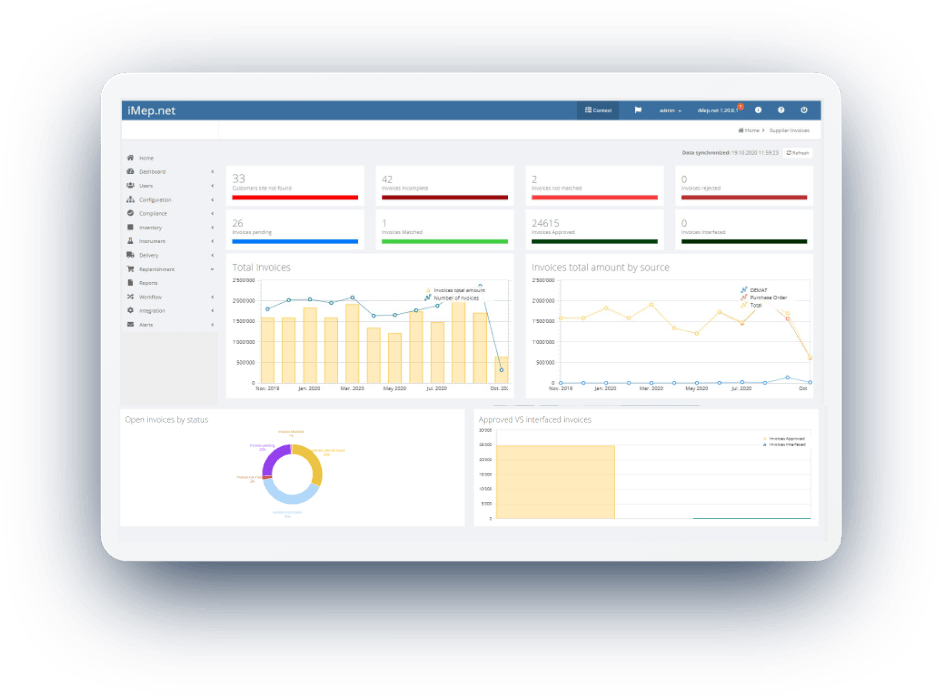Click the blue bar under Invoices pending
The height and width of the screenshot is (696, 939).
295,241
